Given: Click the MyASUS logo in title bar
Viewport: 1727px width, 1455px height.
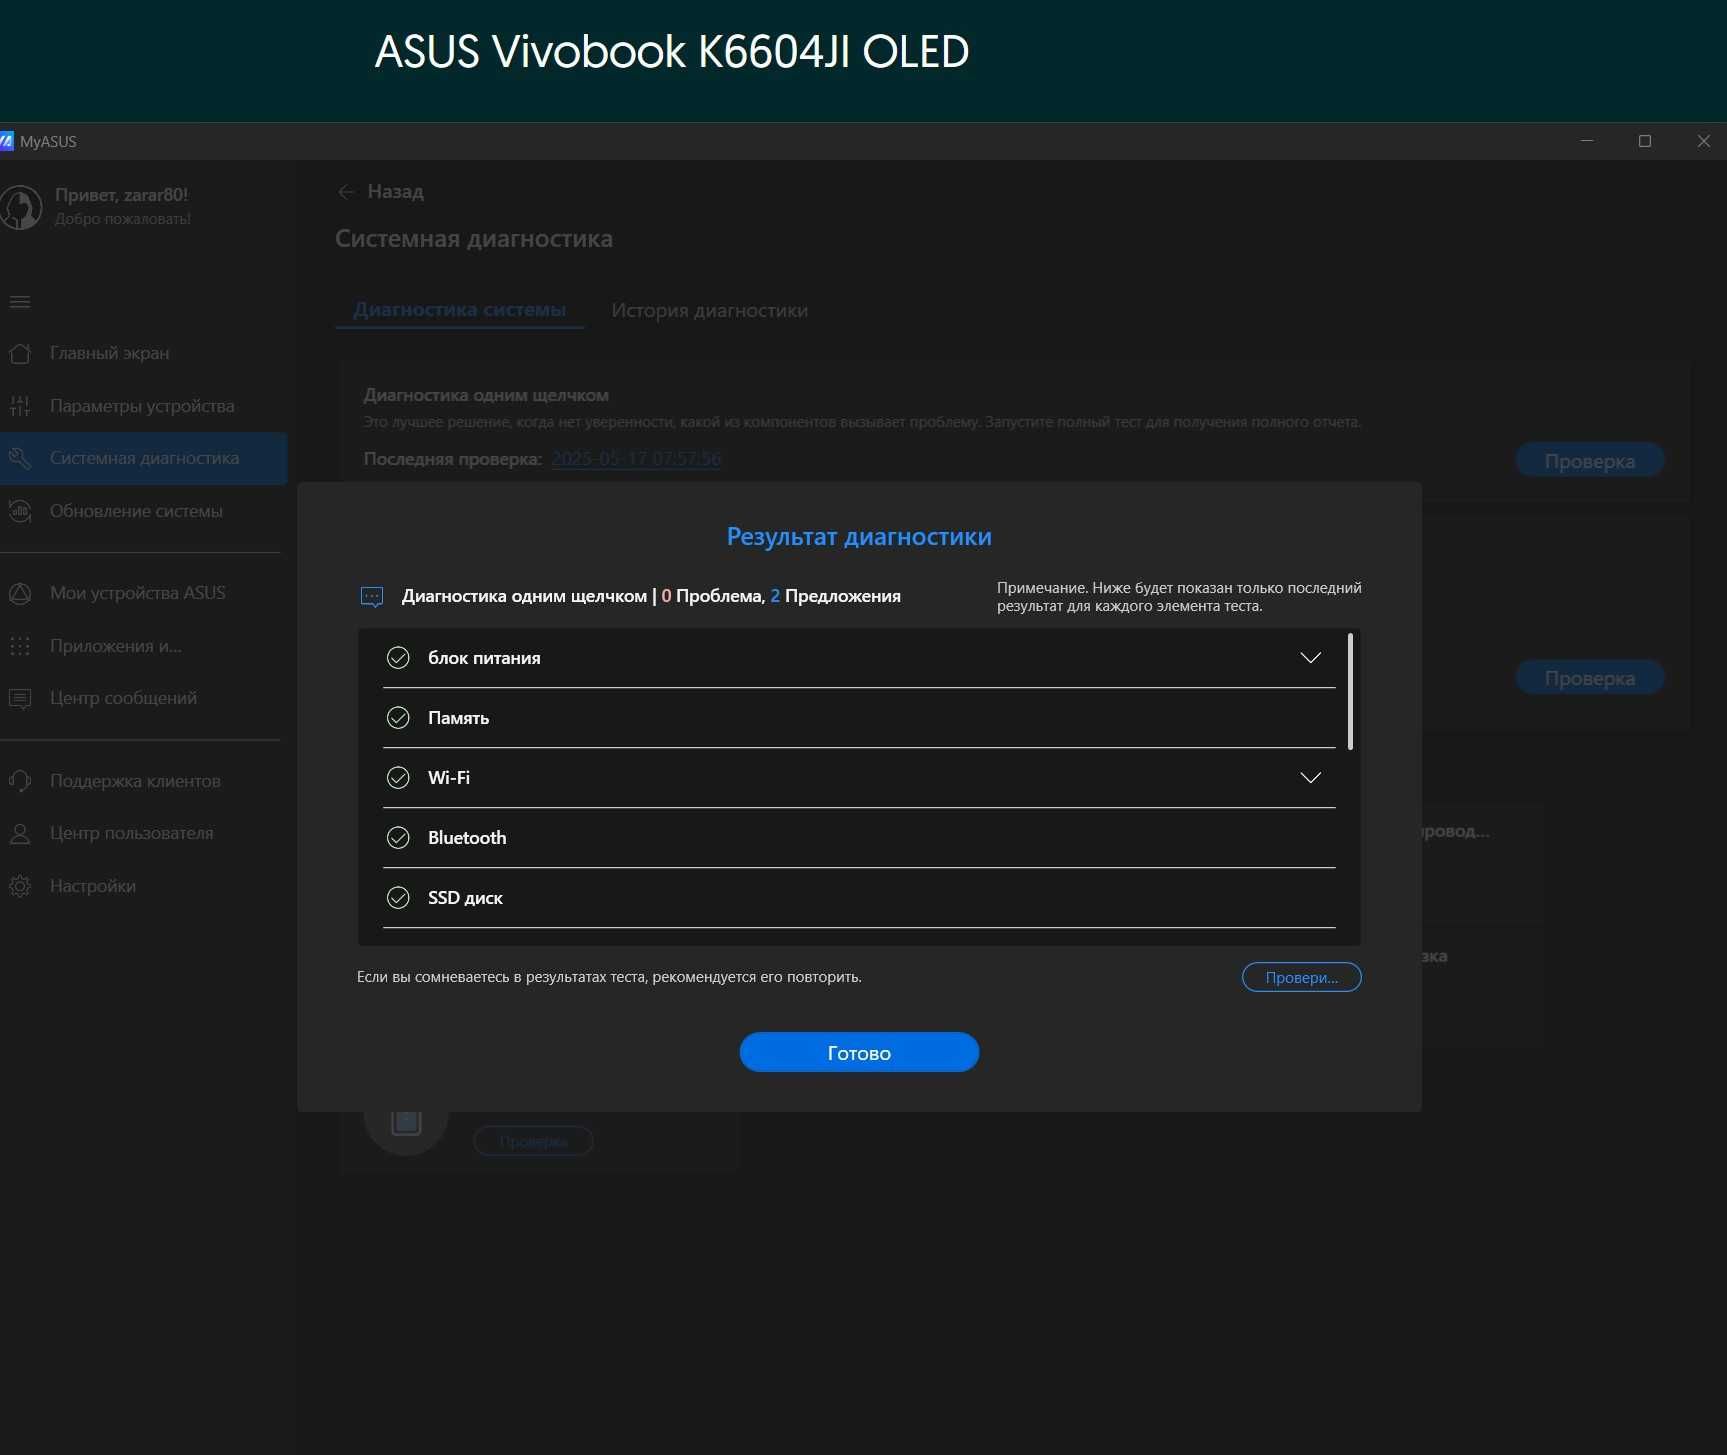Looking at the screenshot, I should point(6,141).
